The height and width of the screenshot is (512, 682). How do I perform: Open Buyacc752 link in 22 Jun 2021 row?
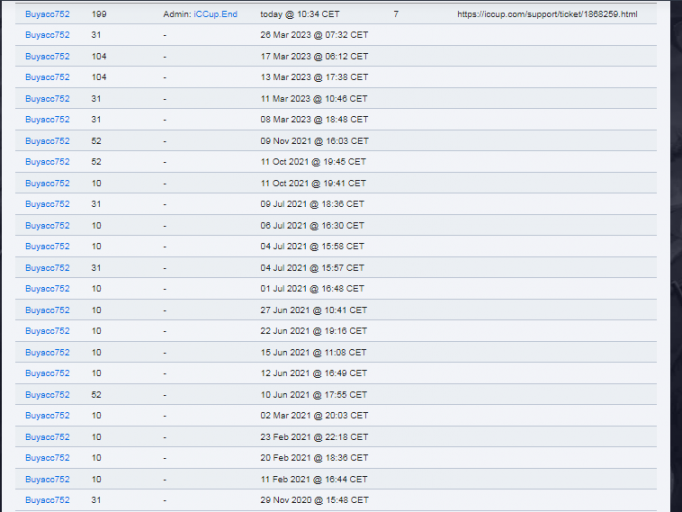coord(47,331)
